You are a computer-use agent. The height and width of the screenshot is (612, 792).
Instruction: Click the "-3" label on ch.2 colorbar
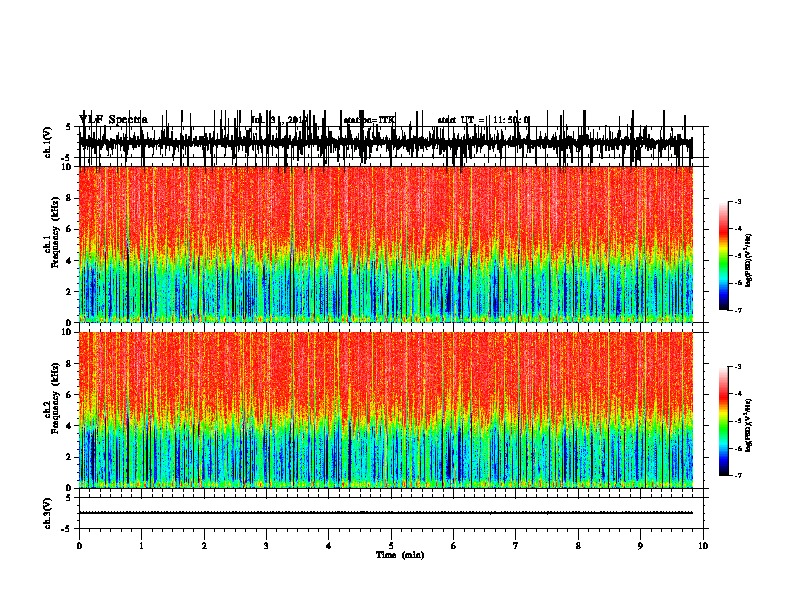737,367
